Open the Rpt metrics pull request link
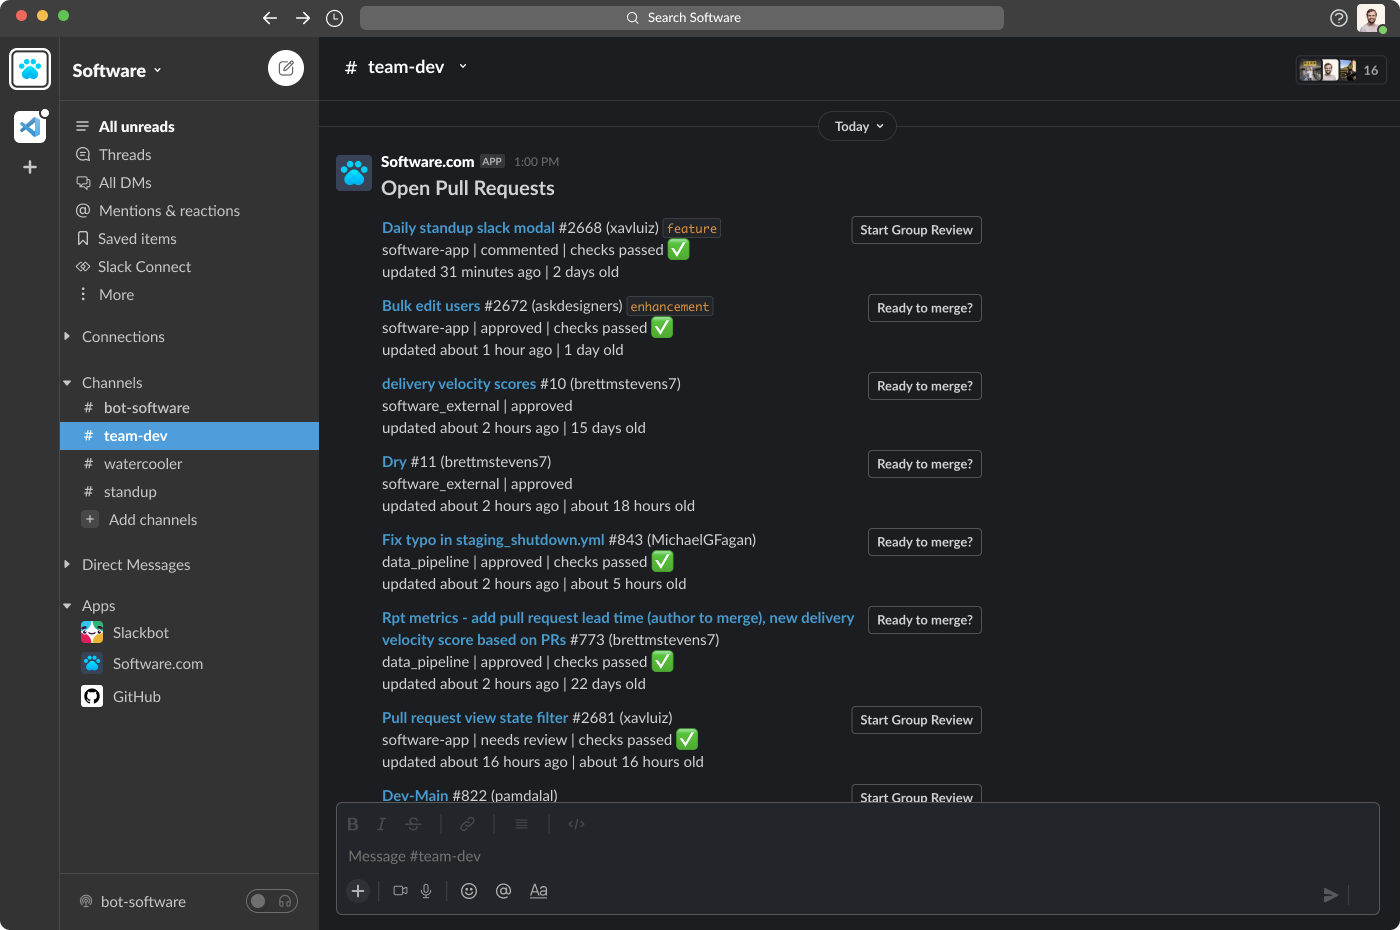 tap(618, 629)
